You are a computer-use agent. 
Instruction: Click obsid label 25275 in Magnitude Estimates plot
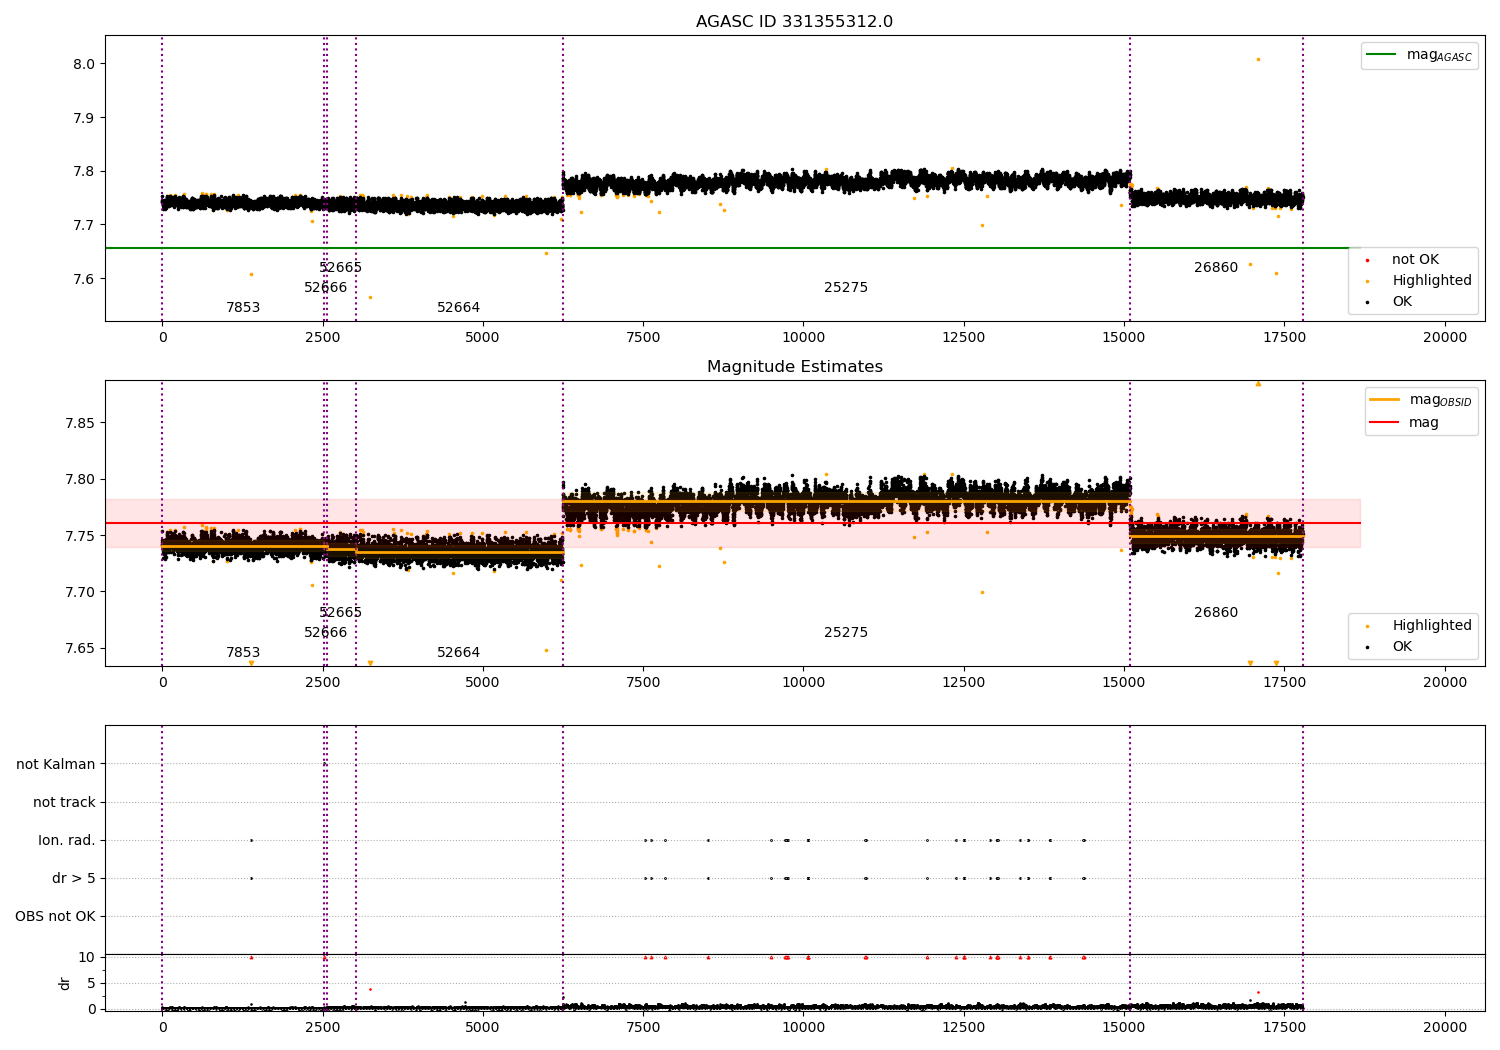846,633
